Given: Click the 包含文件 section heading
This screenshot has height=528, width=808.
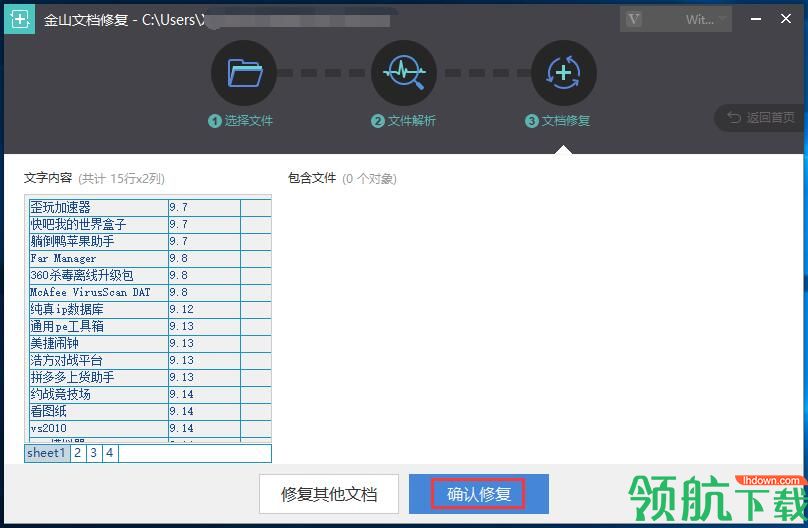Looking at the screenshot, I should 312,178.
